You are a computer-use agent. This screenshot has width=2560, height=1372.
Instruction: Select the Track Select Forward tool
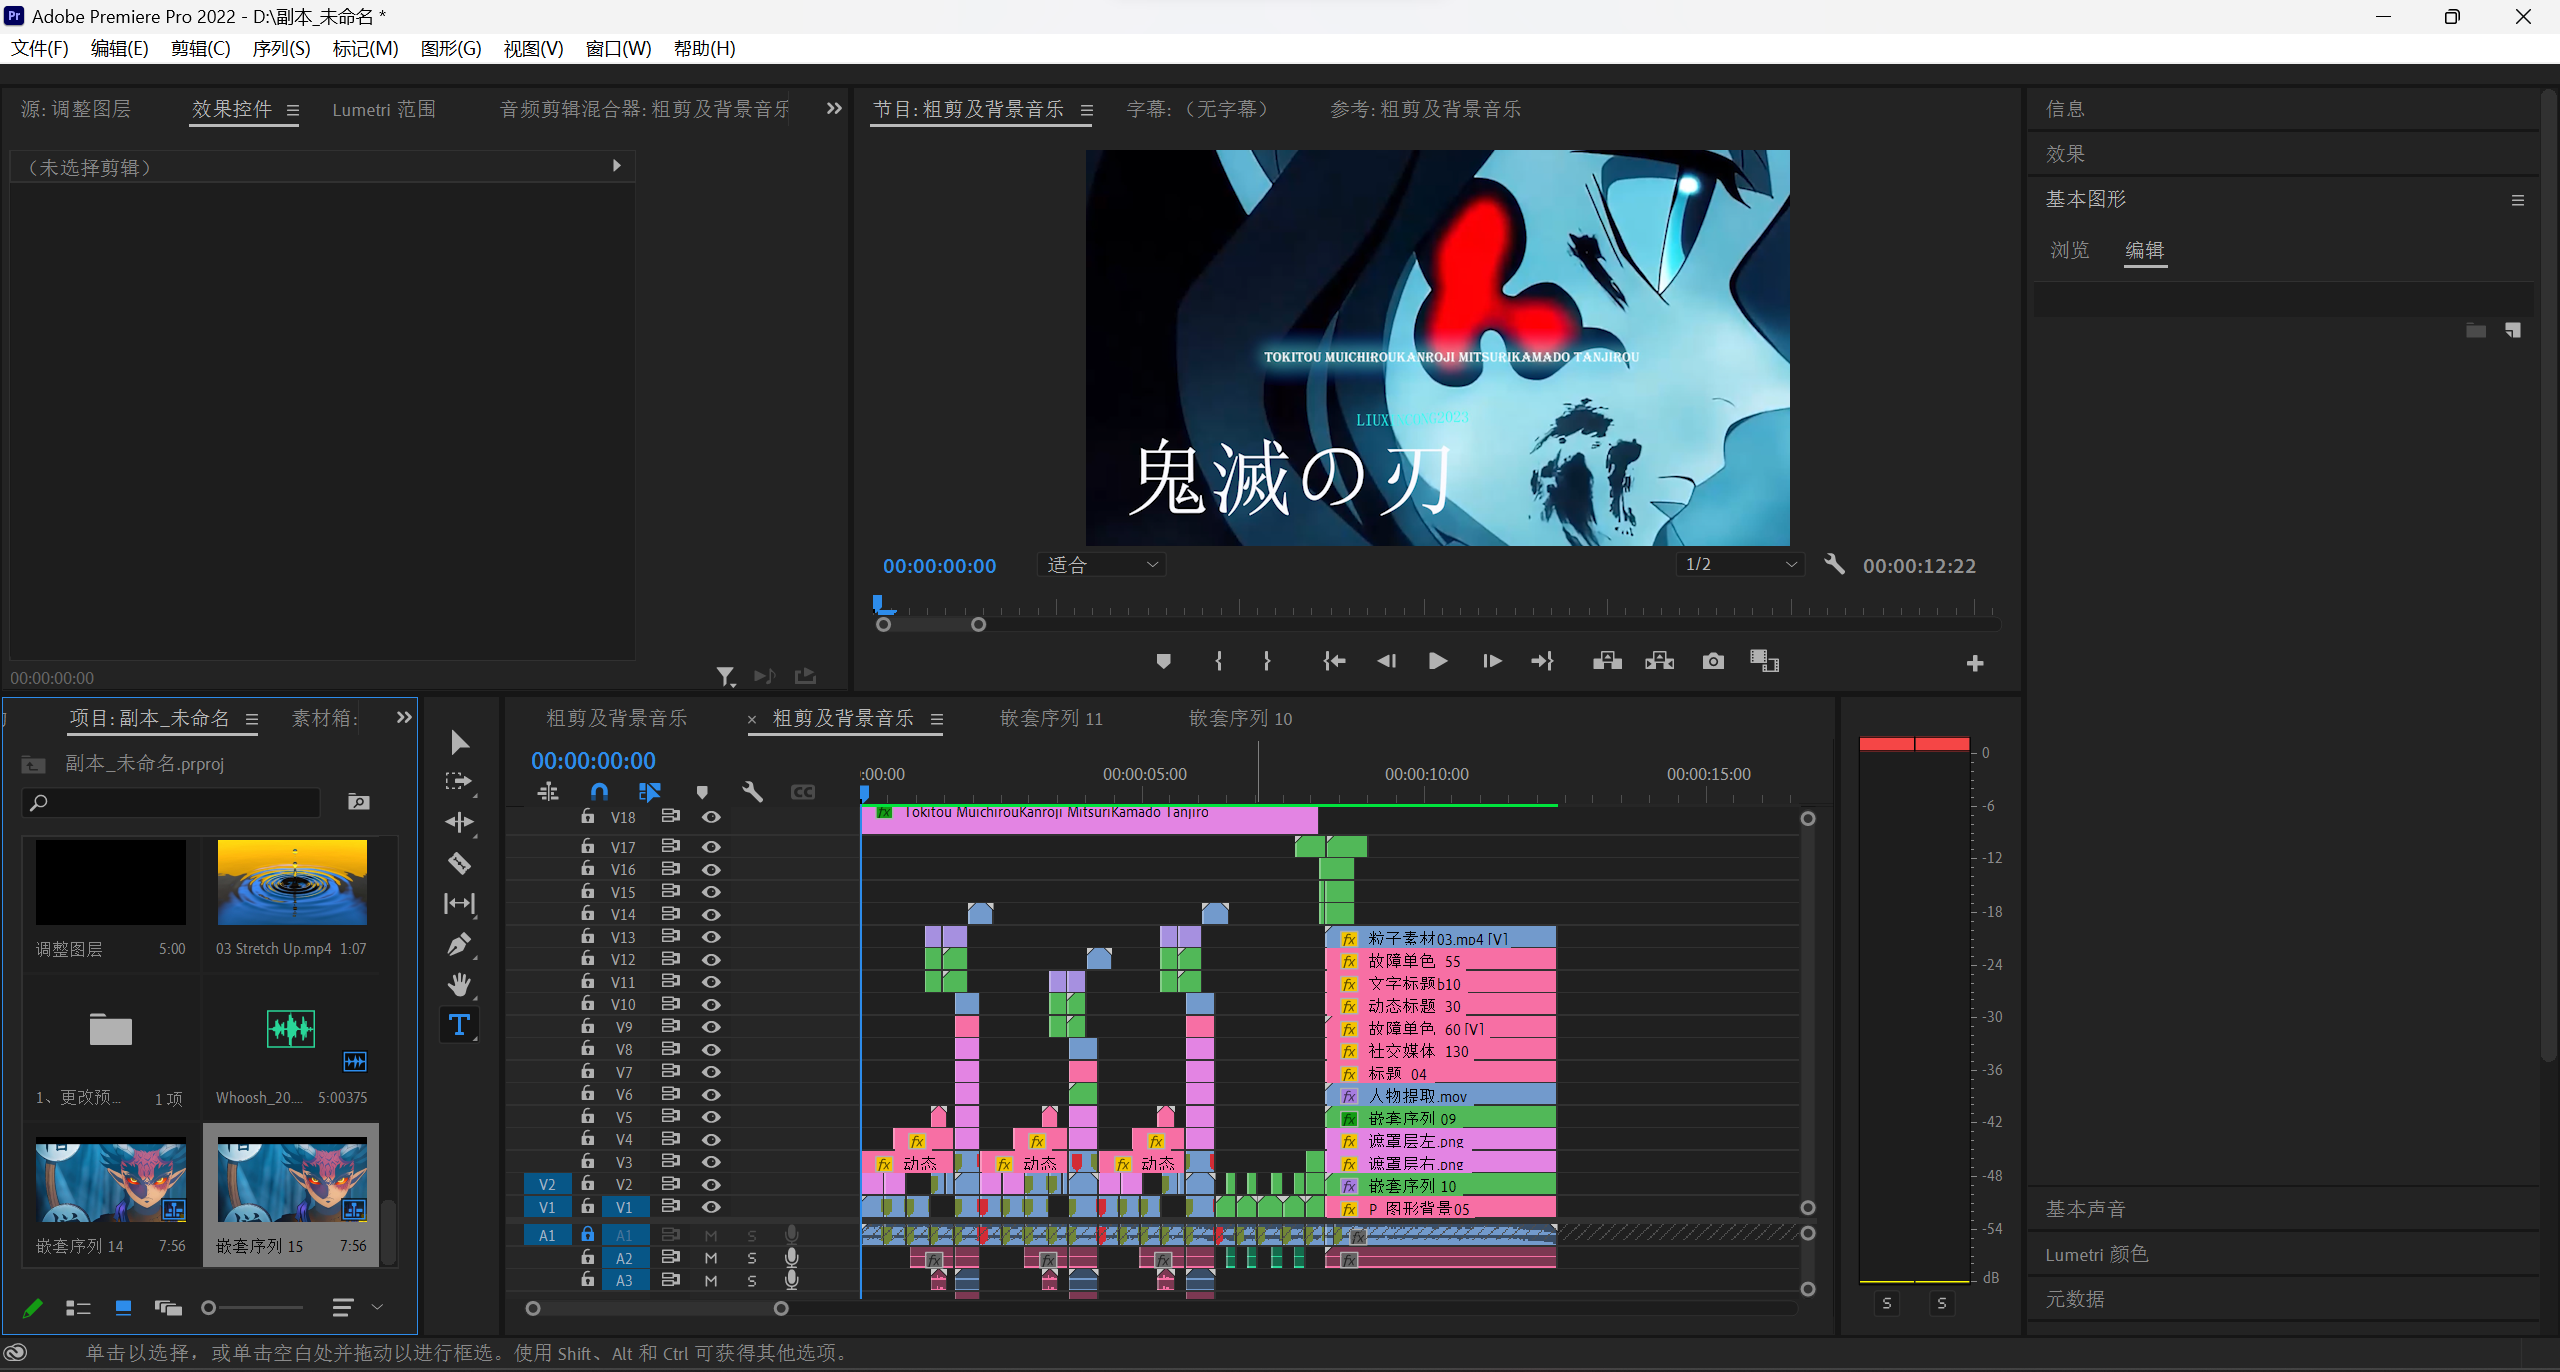pos(459,782)
